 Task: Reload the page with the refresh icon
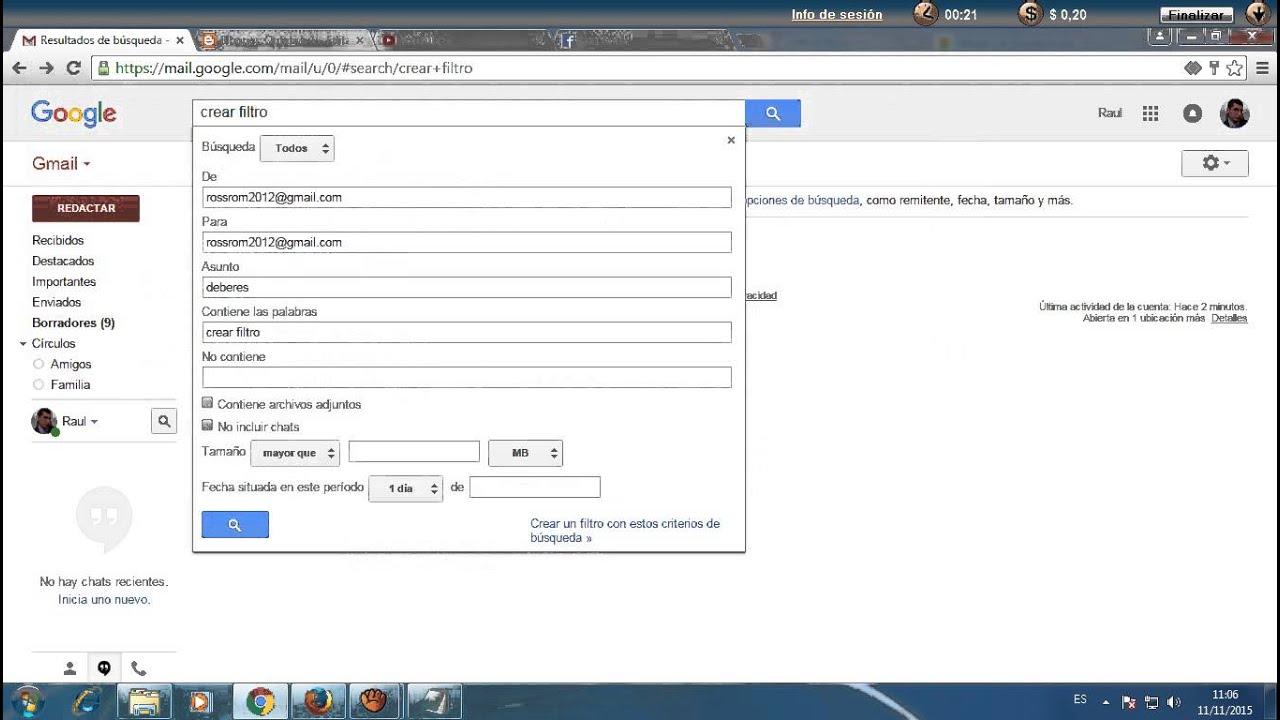tap(73, 68)
